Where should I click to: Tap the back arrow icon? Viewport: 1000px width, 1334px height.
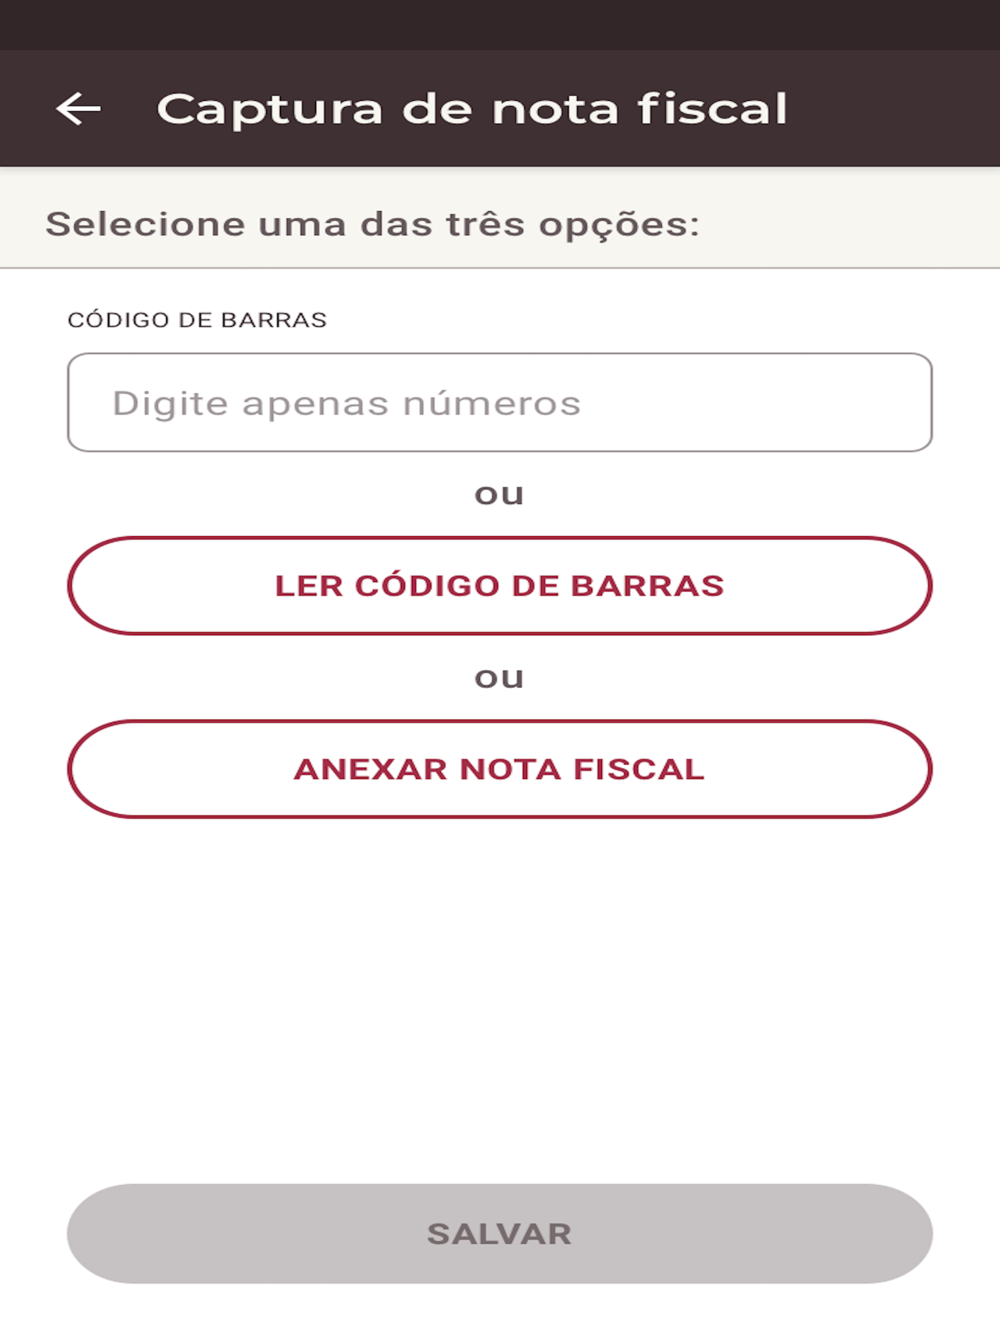pyautogui.click(x=79, y=108)
